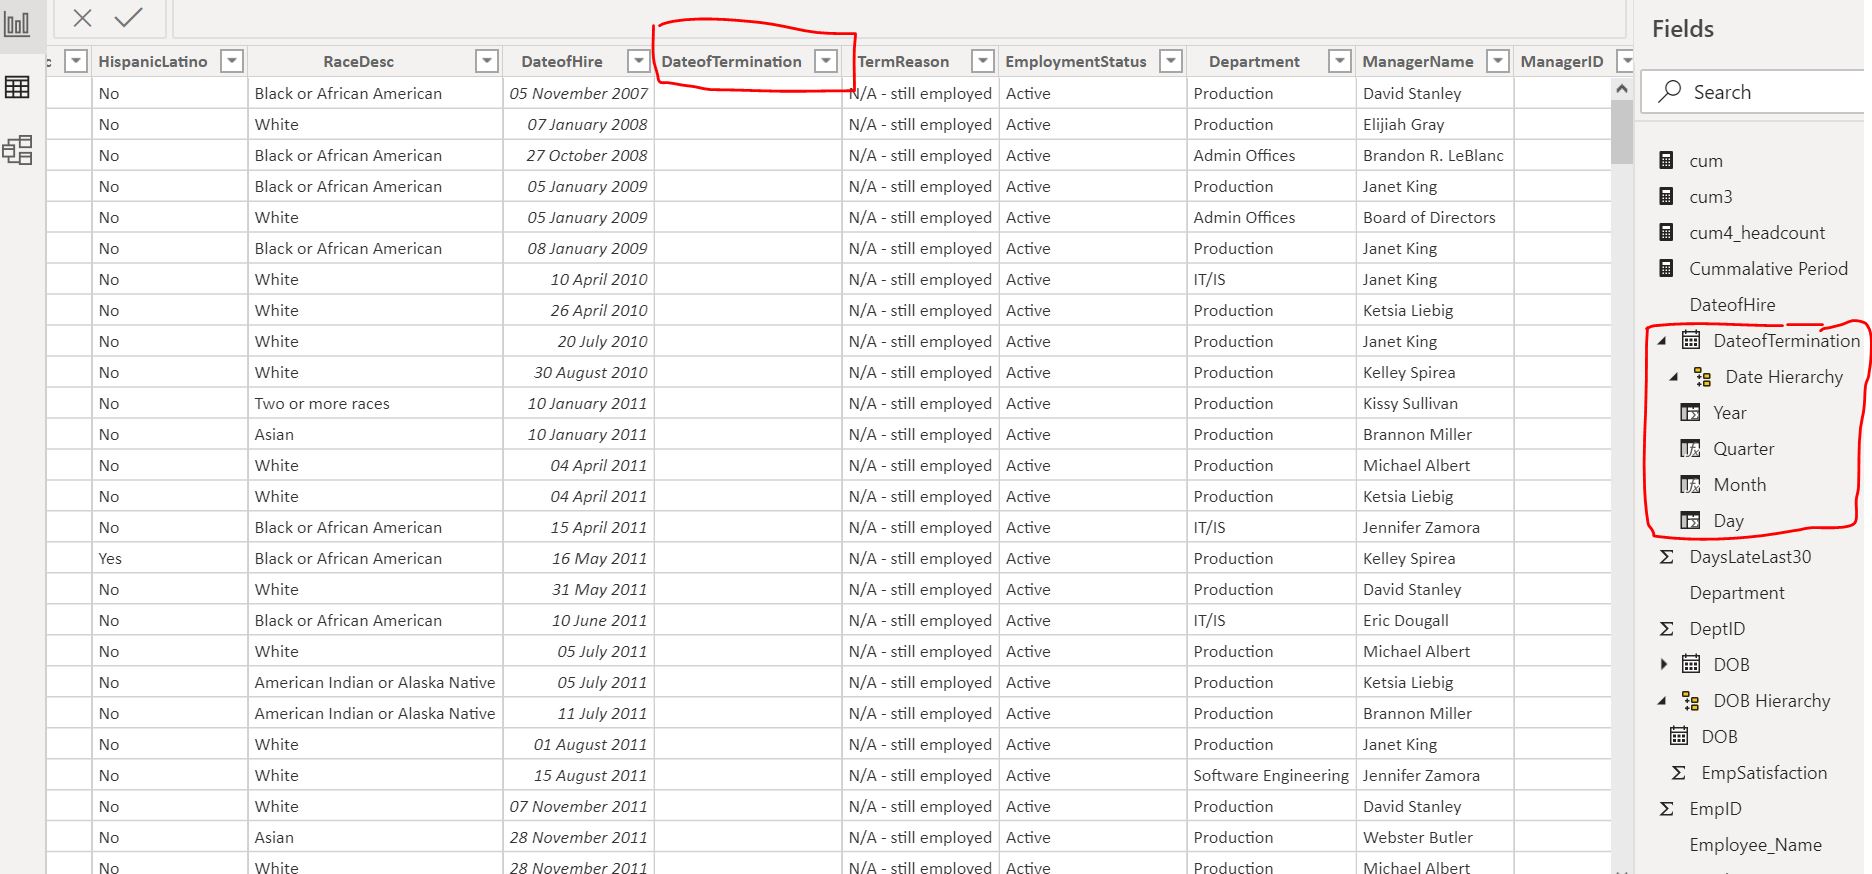Image resolution: width=1872 pixels, height=874 pixels.
Task: Select the Employee_Name field
Action: pyautogui.click(x=1755, y=845)
